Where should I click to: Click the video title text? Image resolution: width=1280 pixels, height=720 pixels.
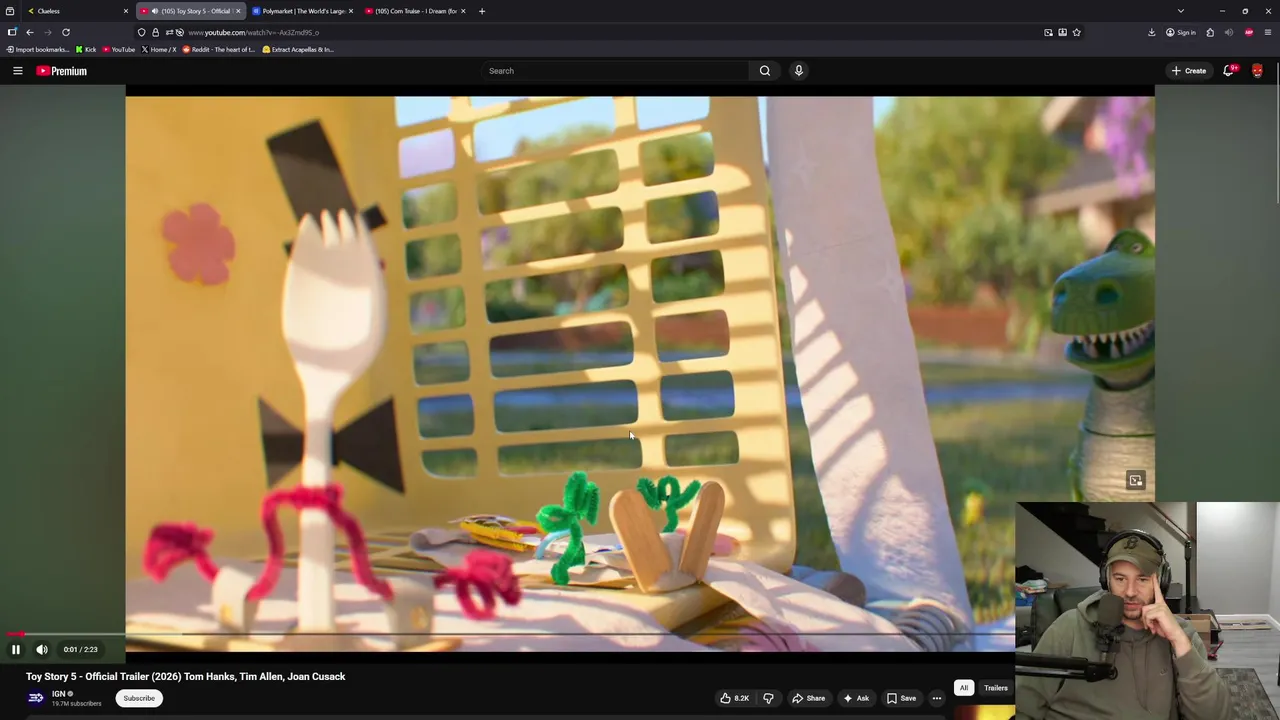(186, 677)
